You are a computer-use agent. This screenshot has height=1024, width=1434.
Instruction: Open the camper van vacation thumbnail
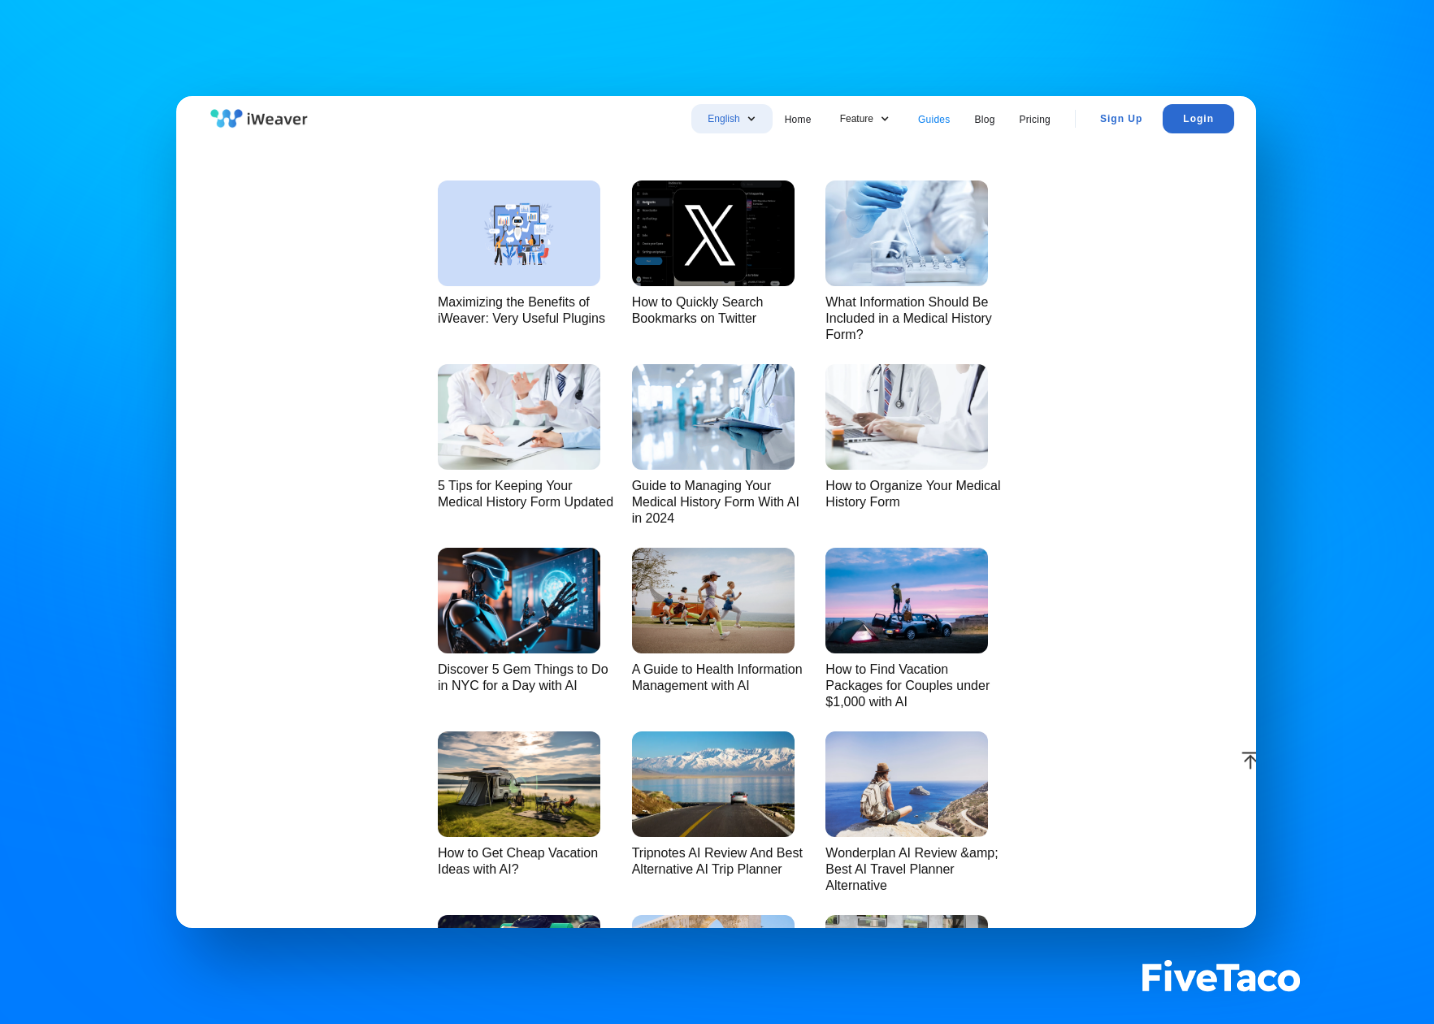pos(518,784)
